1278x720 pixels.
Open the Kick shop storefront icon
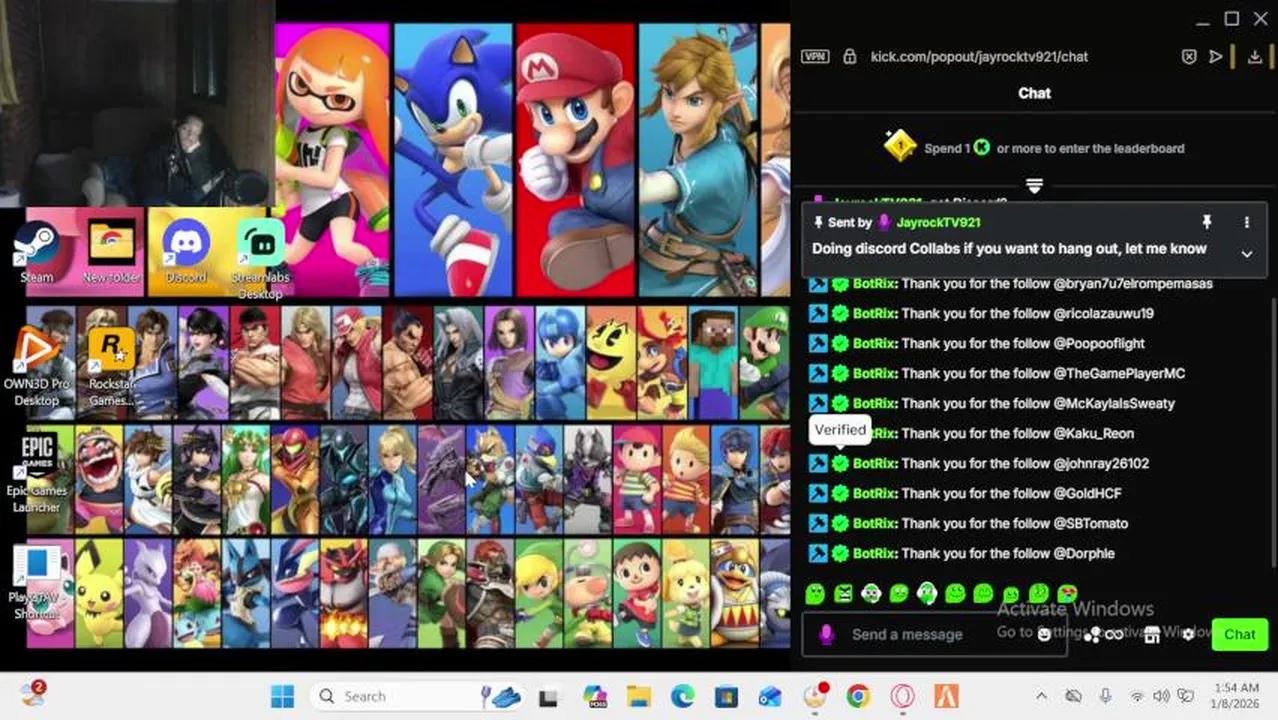(x=1151, y=634)
